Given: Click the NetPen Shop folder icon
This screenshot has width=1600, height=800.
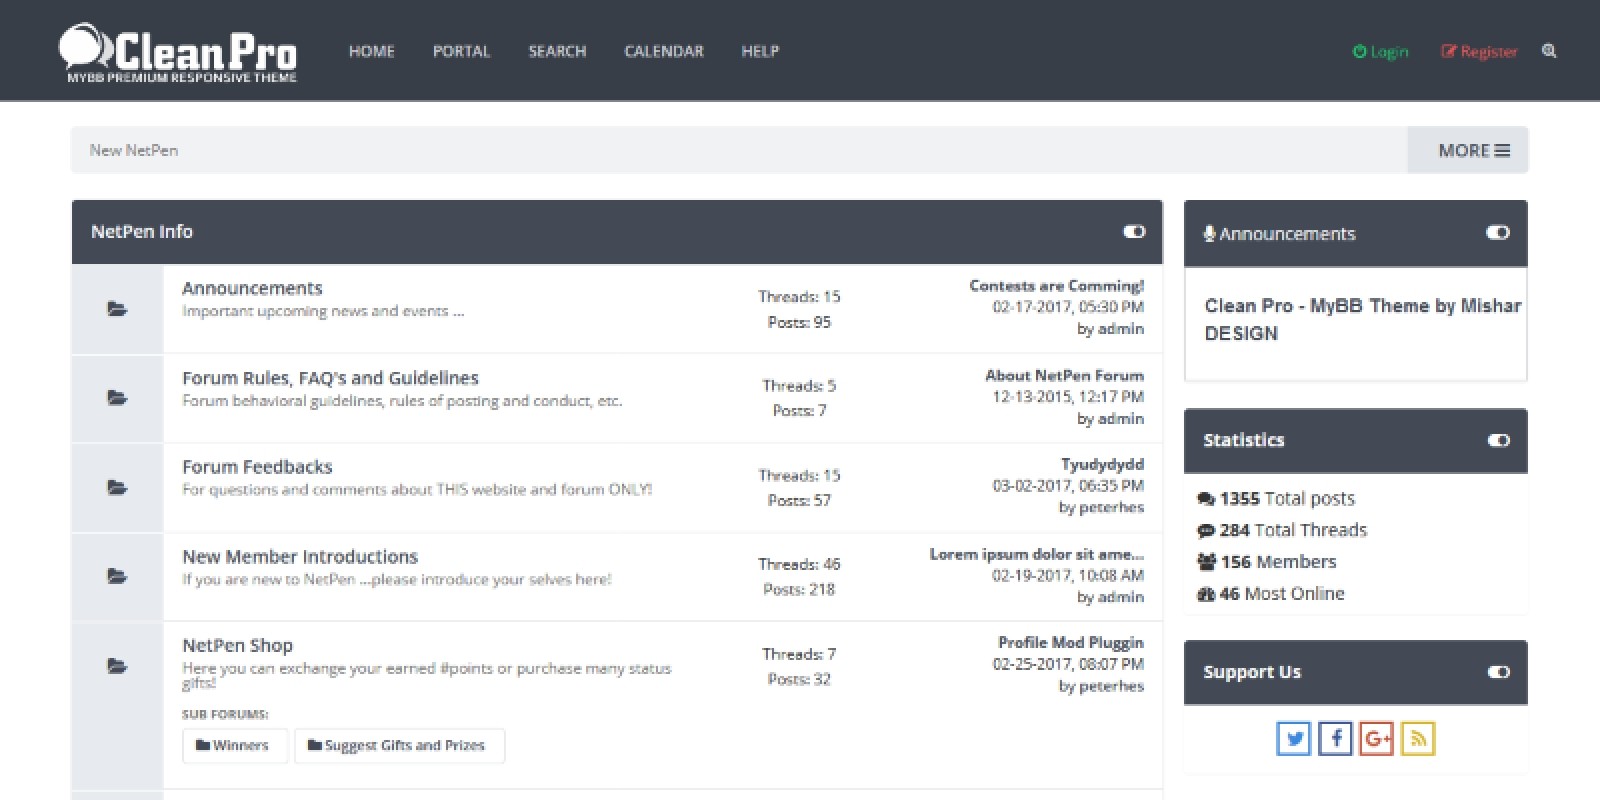Looking at the screenshot, I should point(117,666).
